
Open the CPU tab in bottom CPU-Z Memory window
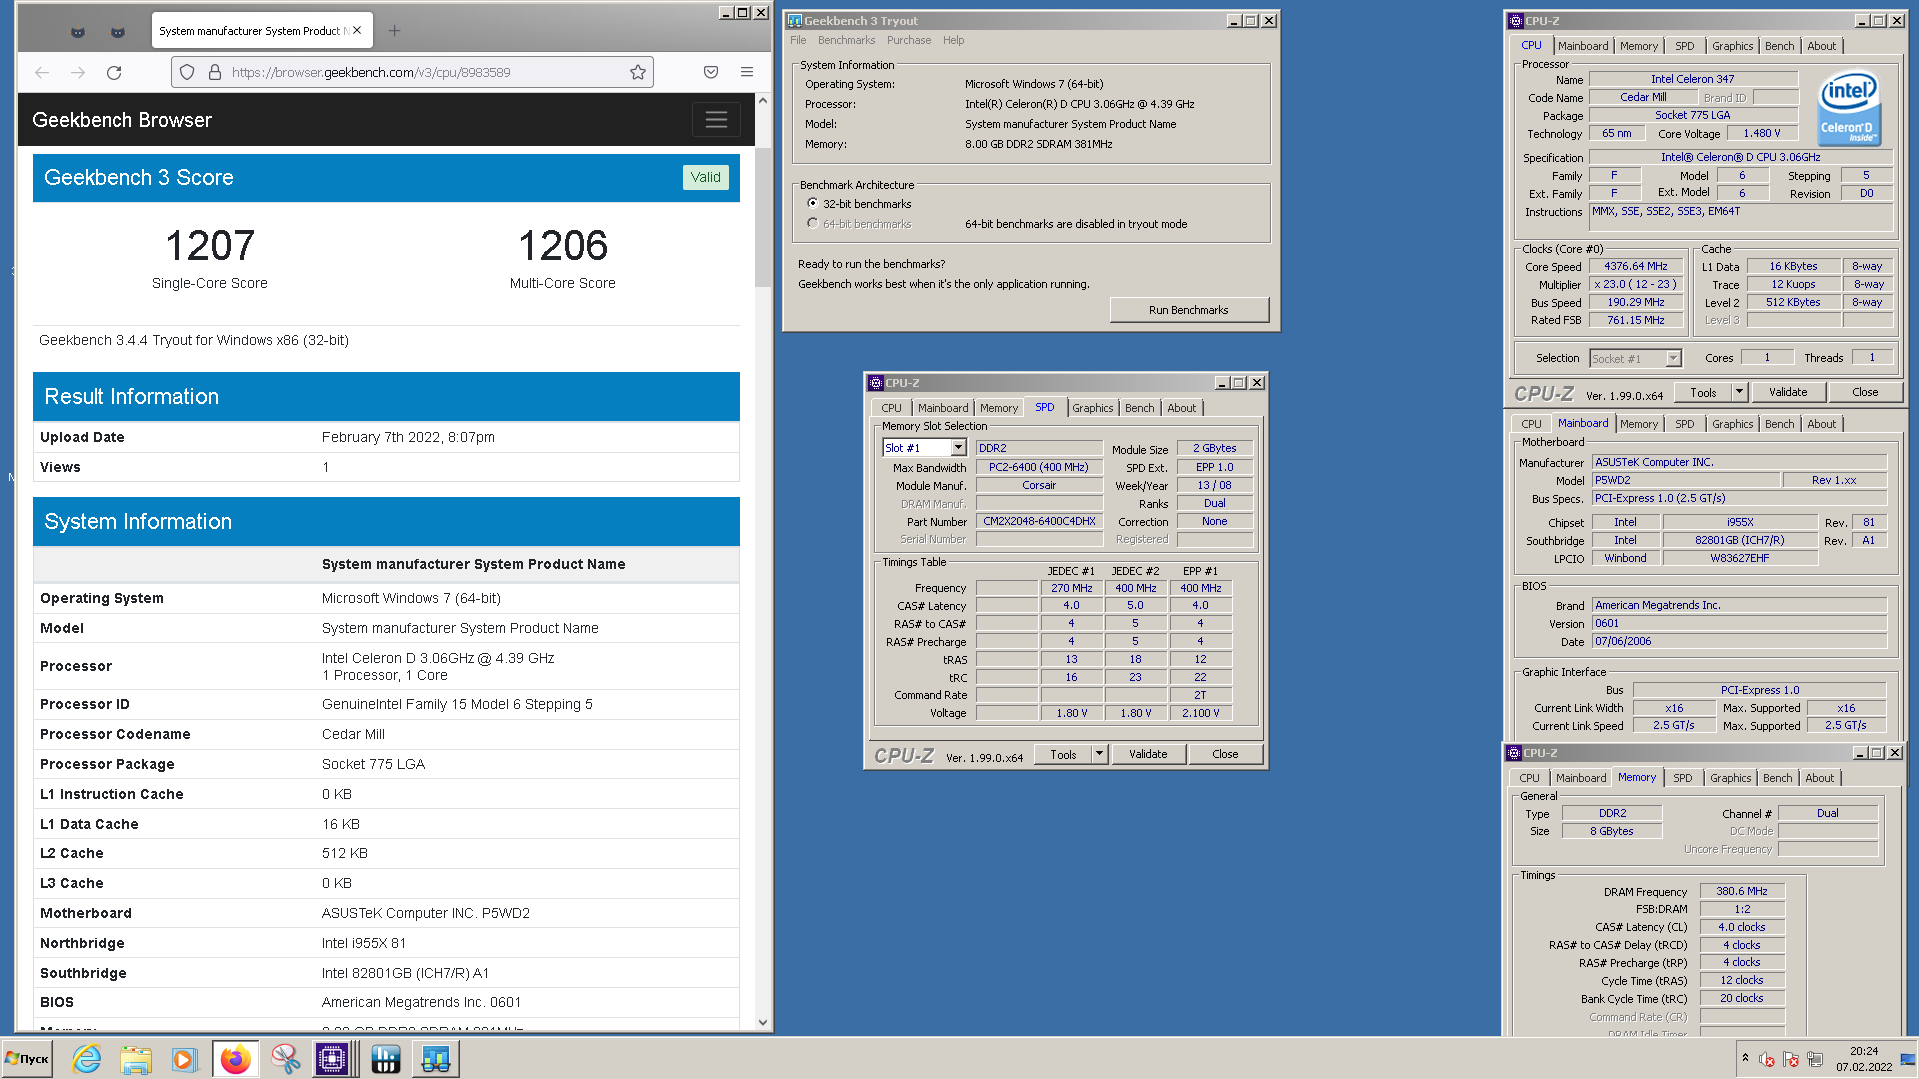point(1529,778)
